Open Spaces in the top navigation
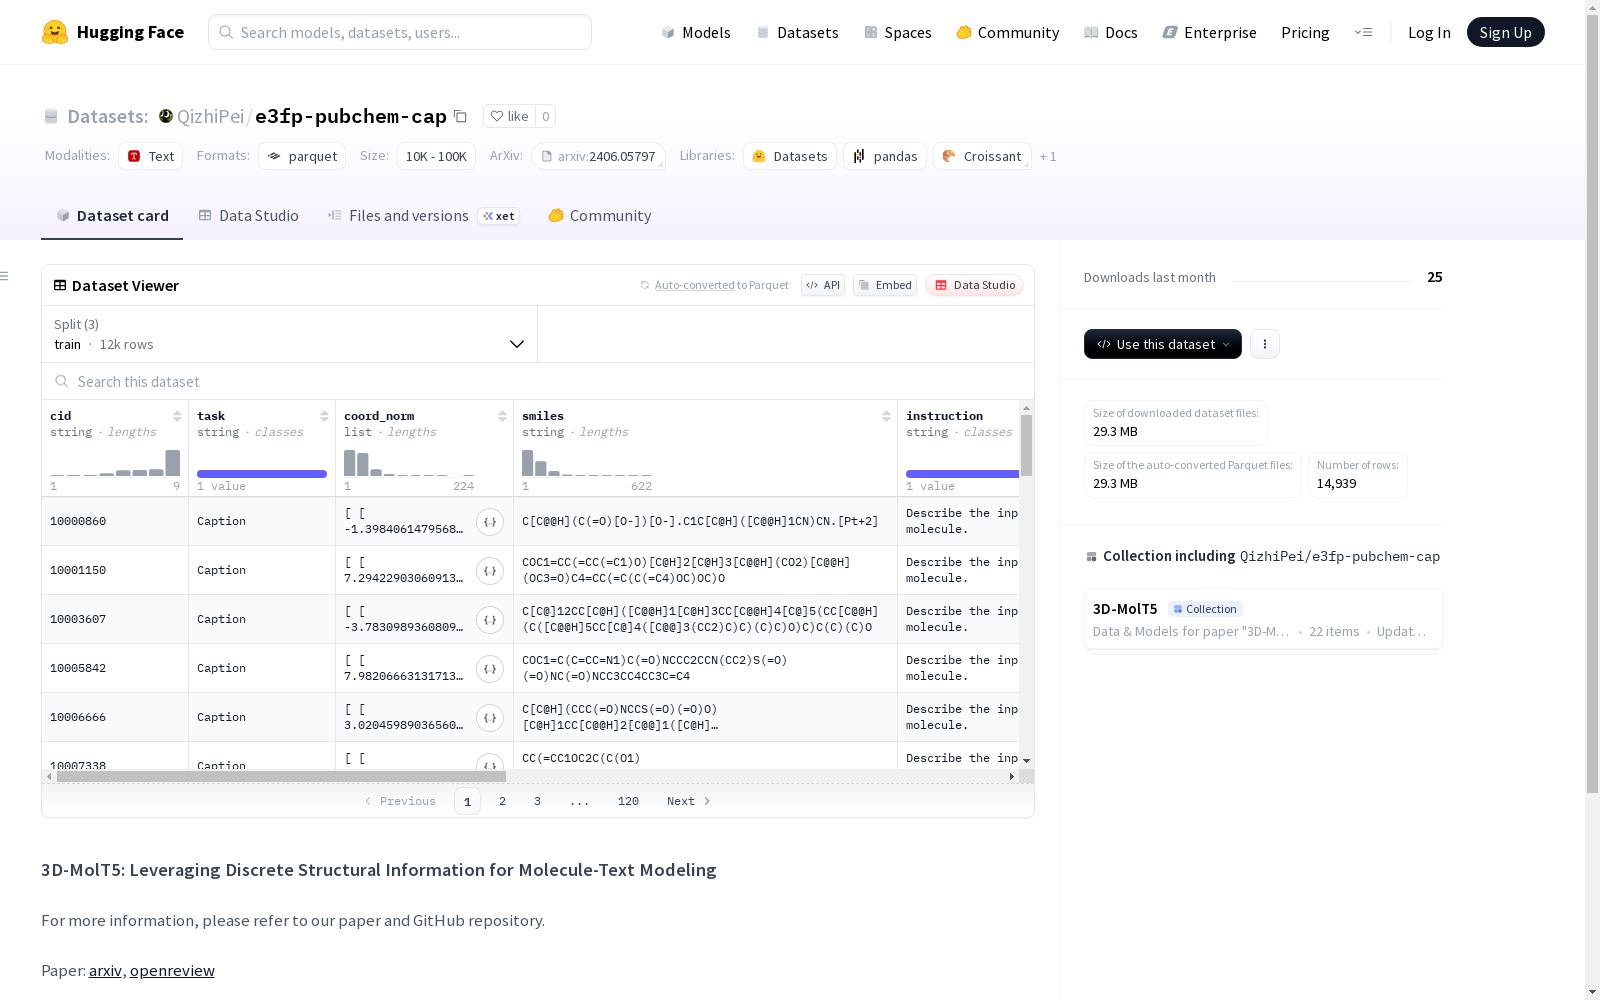The width and height of the screenshot is (1600, 1000). click(x=898, y=32)
